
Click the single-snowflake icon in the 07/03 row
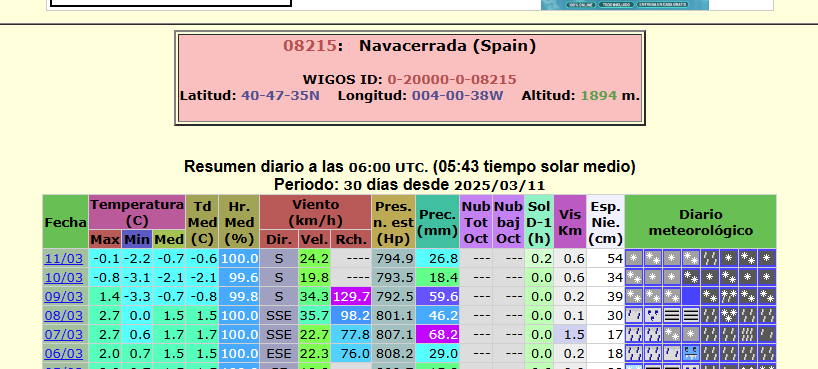(691, 334)
